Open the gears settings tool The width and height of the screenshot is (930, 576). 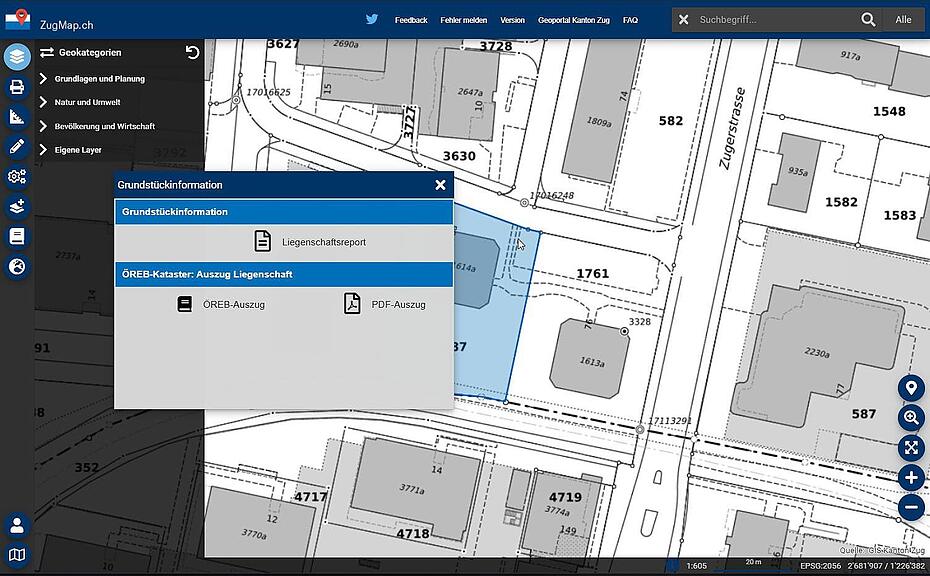(x=17, y=177)
